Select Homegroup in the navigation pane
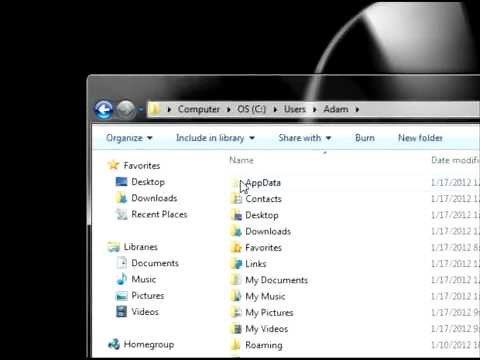This screenshot has width=480, height=360. (x=149, y=345)
